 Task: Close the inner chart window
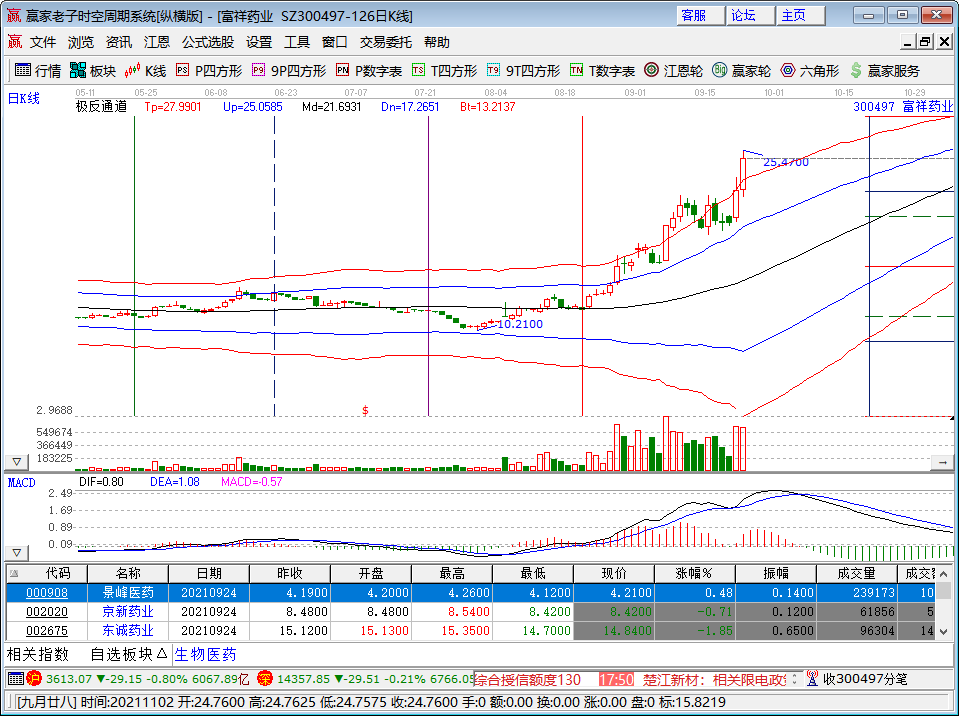[x=944, y=42]
